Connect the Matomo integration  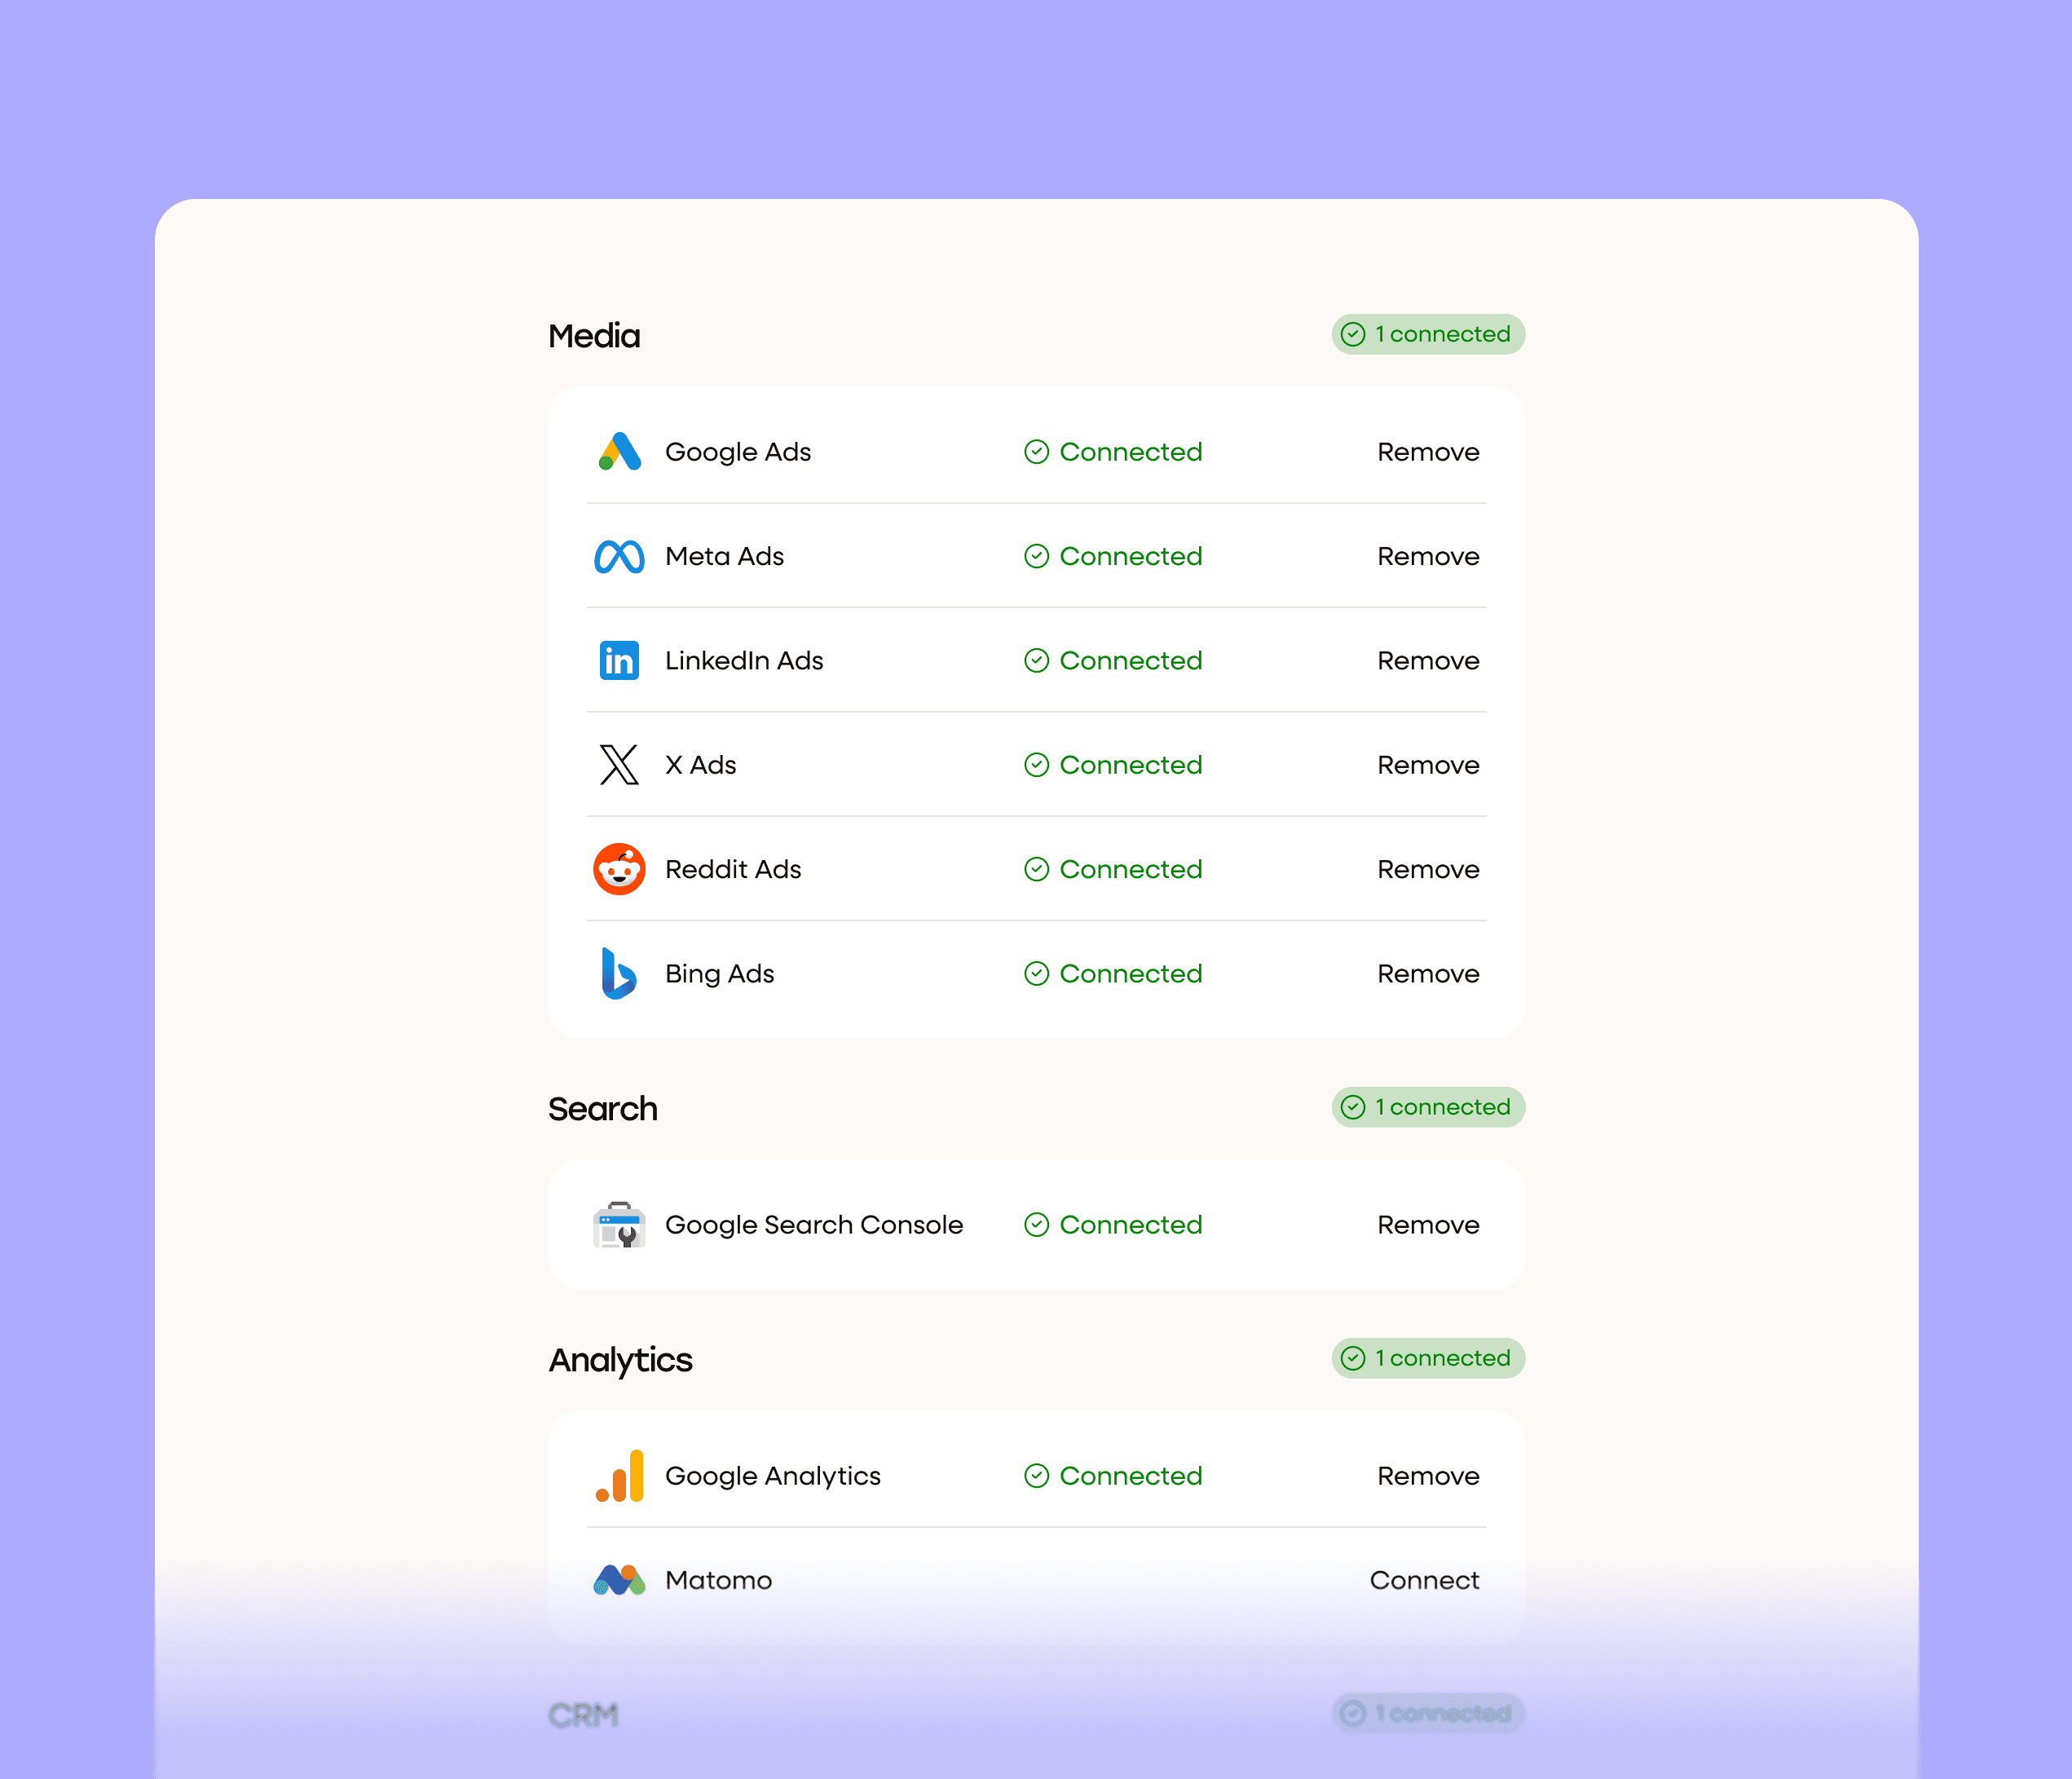[x=1424, y=1580]
